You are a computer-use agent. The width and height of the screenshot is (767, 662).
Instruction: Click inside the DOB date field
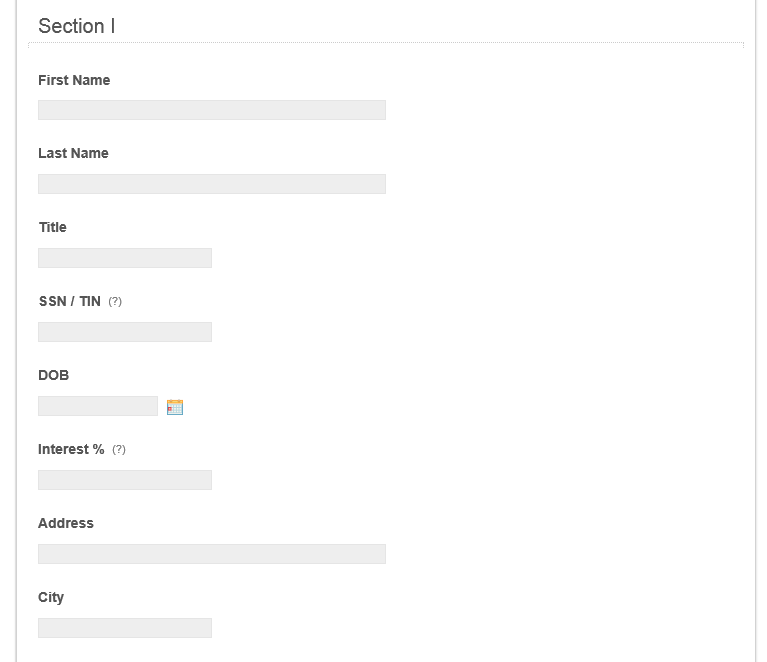pyautogui.click(x=98, y=406)
